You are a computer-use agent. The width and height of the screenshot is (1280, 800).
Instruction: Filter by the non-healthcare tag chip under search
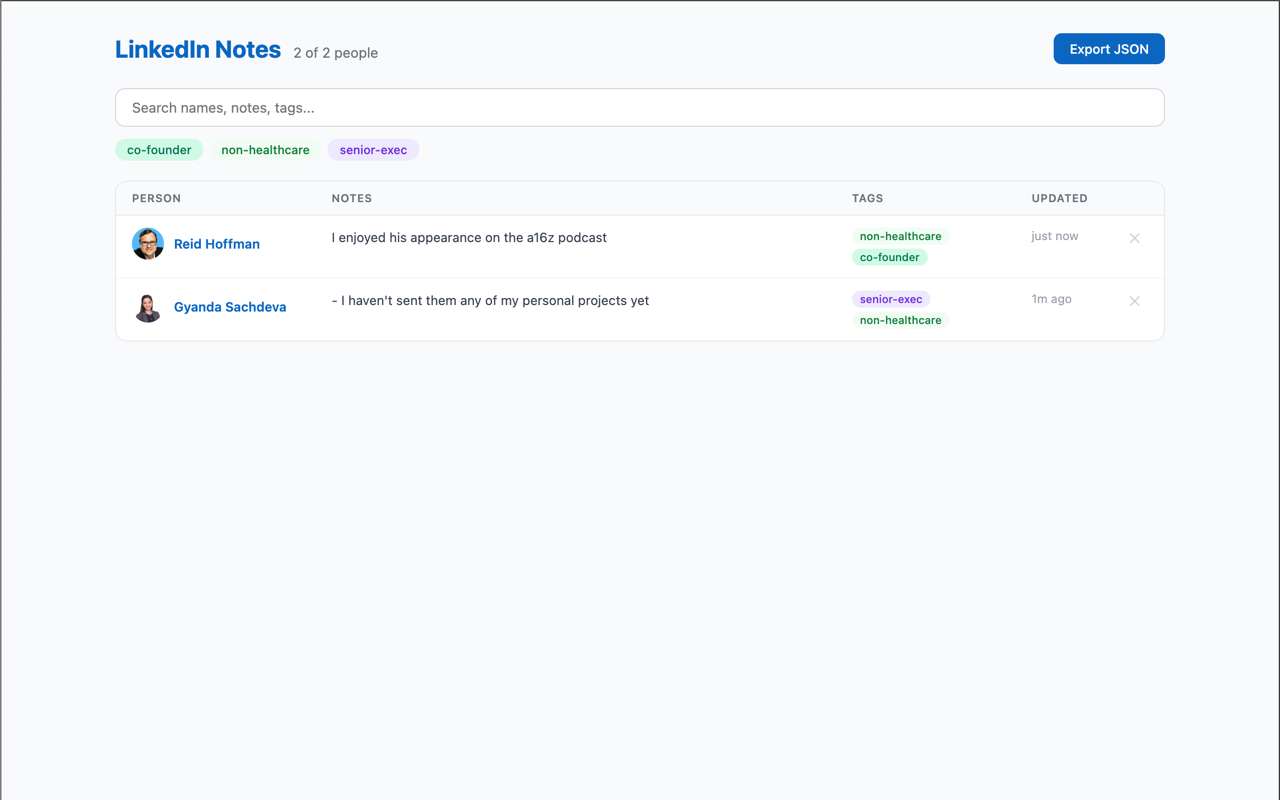[x=265, y=150]
